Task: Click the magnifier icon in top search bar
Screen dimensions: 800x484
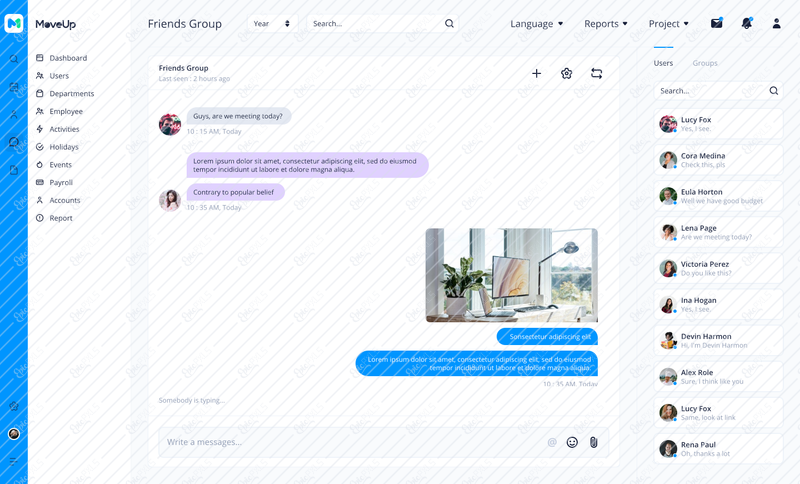Action: point(449,23)
